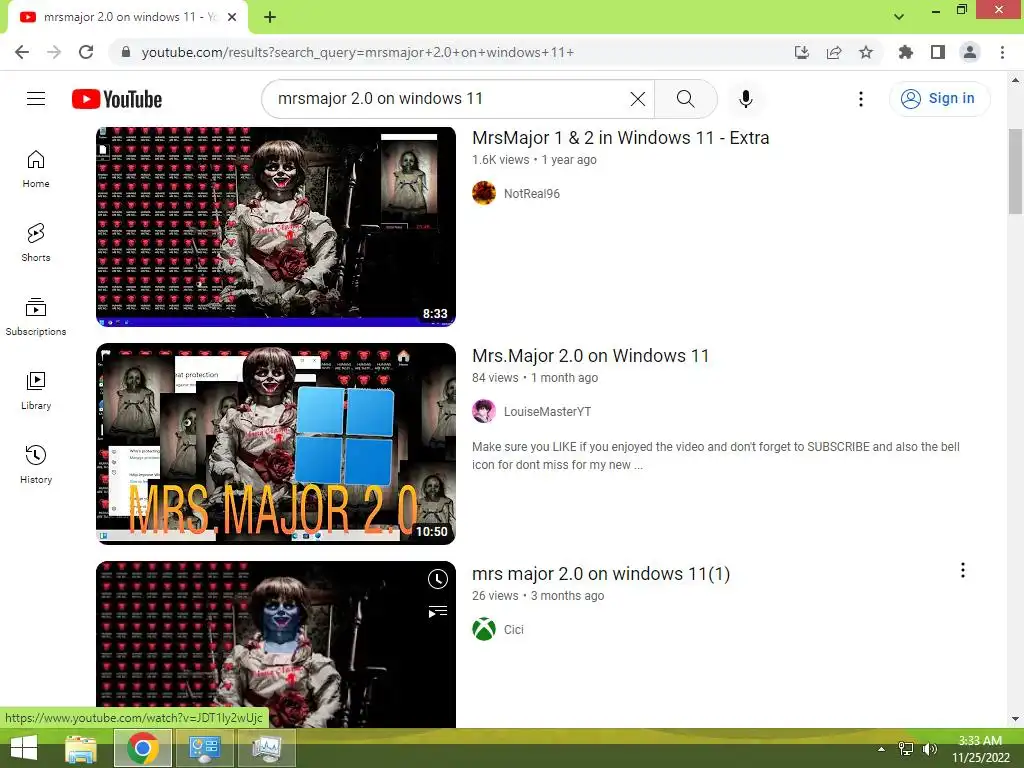
Task: Click '1.6K views' metadata text
Action: click(500, 160)
